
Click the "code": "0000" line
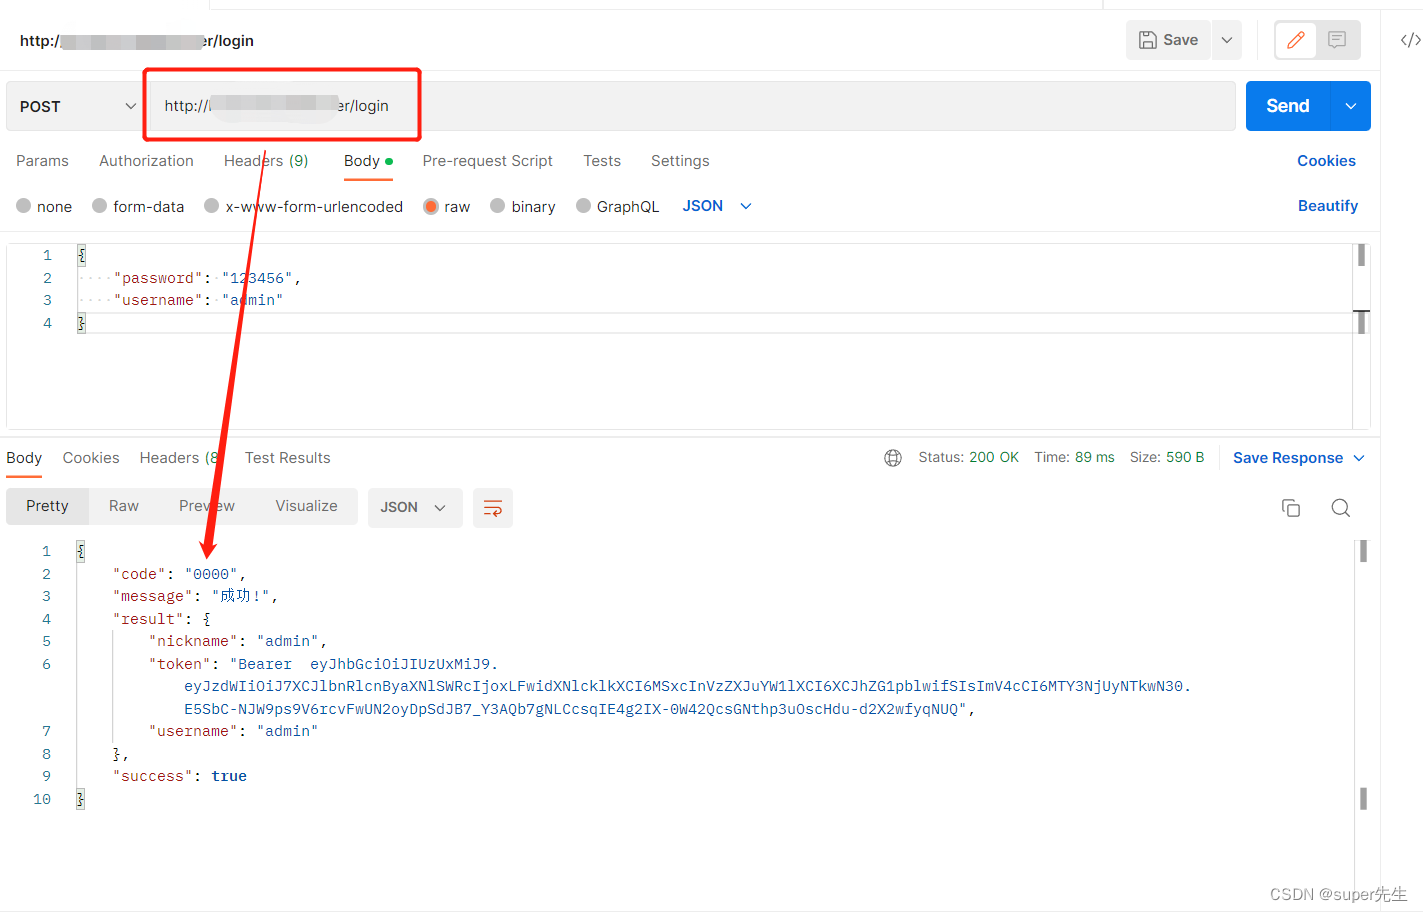click(179, 574)
